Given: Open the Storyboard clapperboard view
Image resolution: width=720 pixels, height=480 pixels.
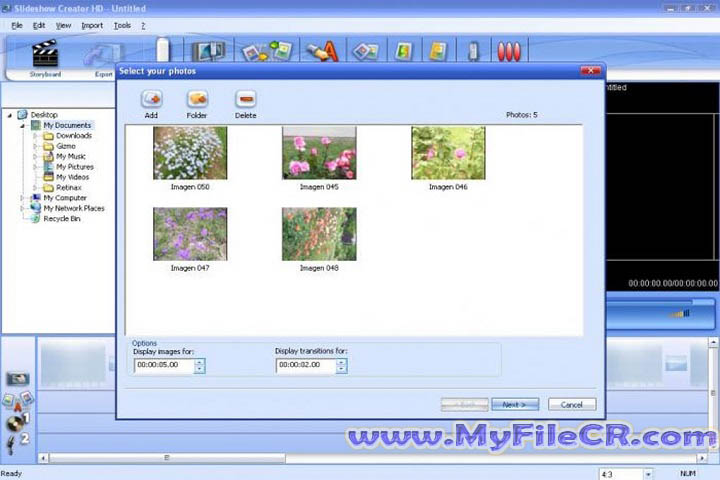Looking at the screenshot, I should pyautogui.click(x=45, y=53).
